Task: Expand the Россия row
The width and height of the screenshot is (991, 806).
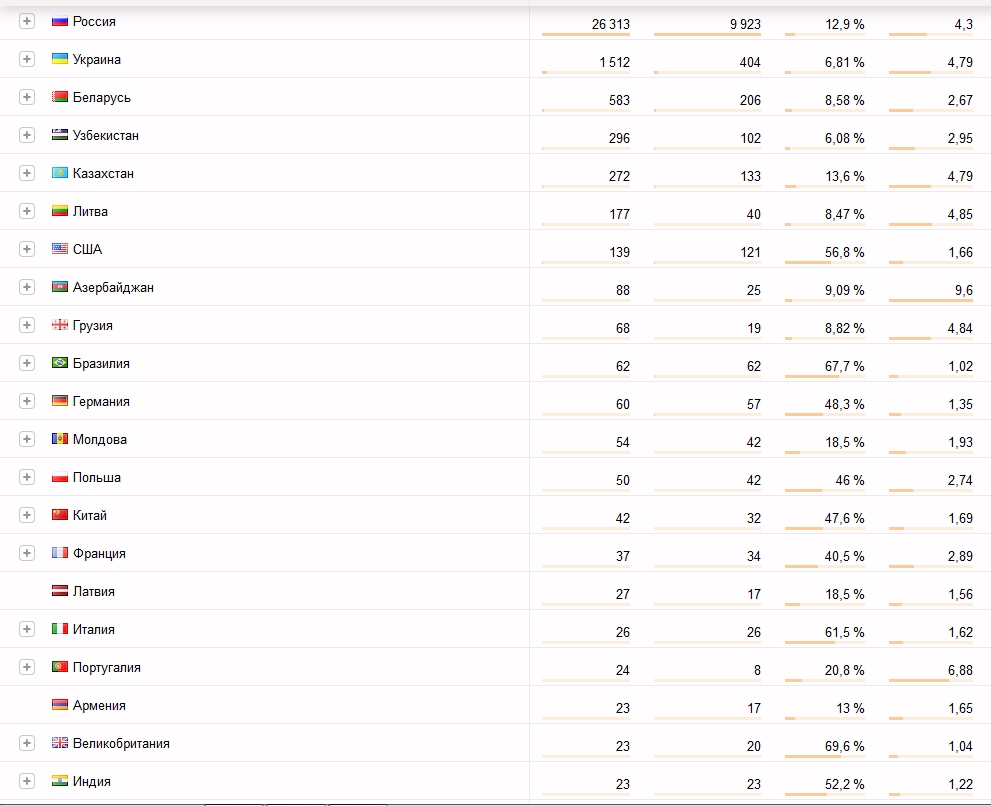Action: (x=27, y=21)
